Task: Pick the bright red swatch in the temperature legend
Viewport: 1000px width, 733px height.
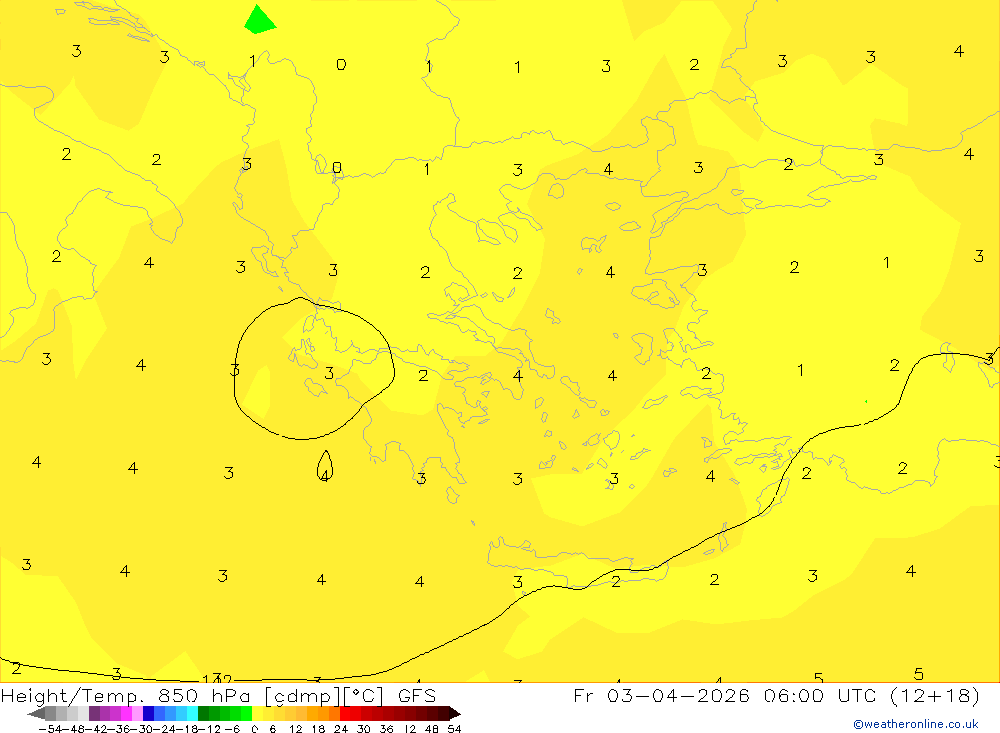Action: [345, 713]
